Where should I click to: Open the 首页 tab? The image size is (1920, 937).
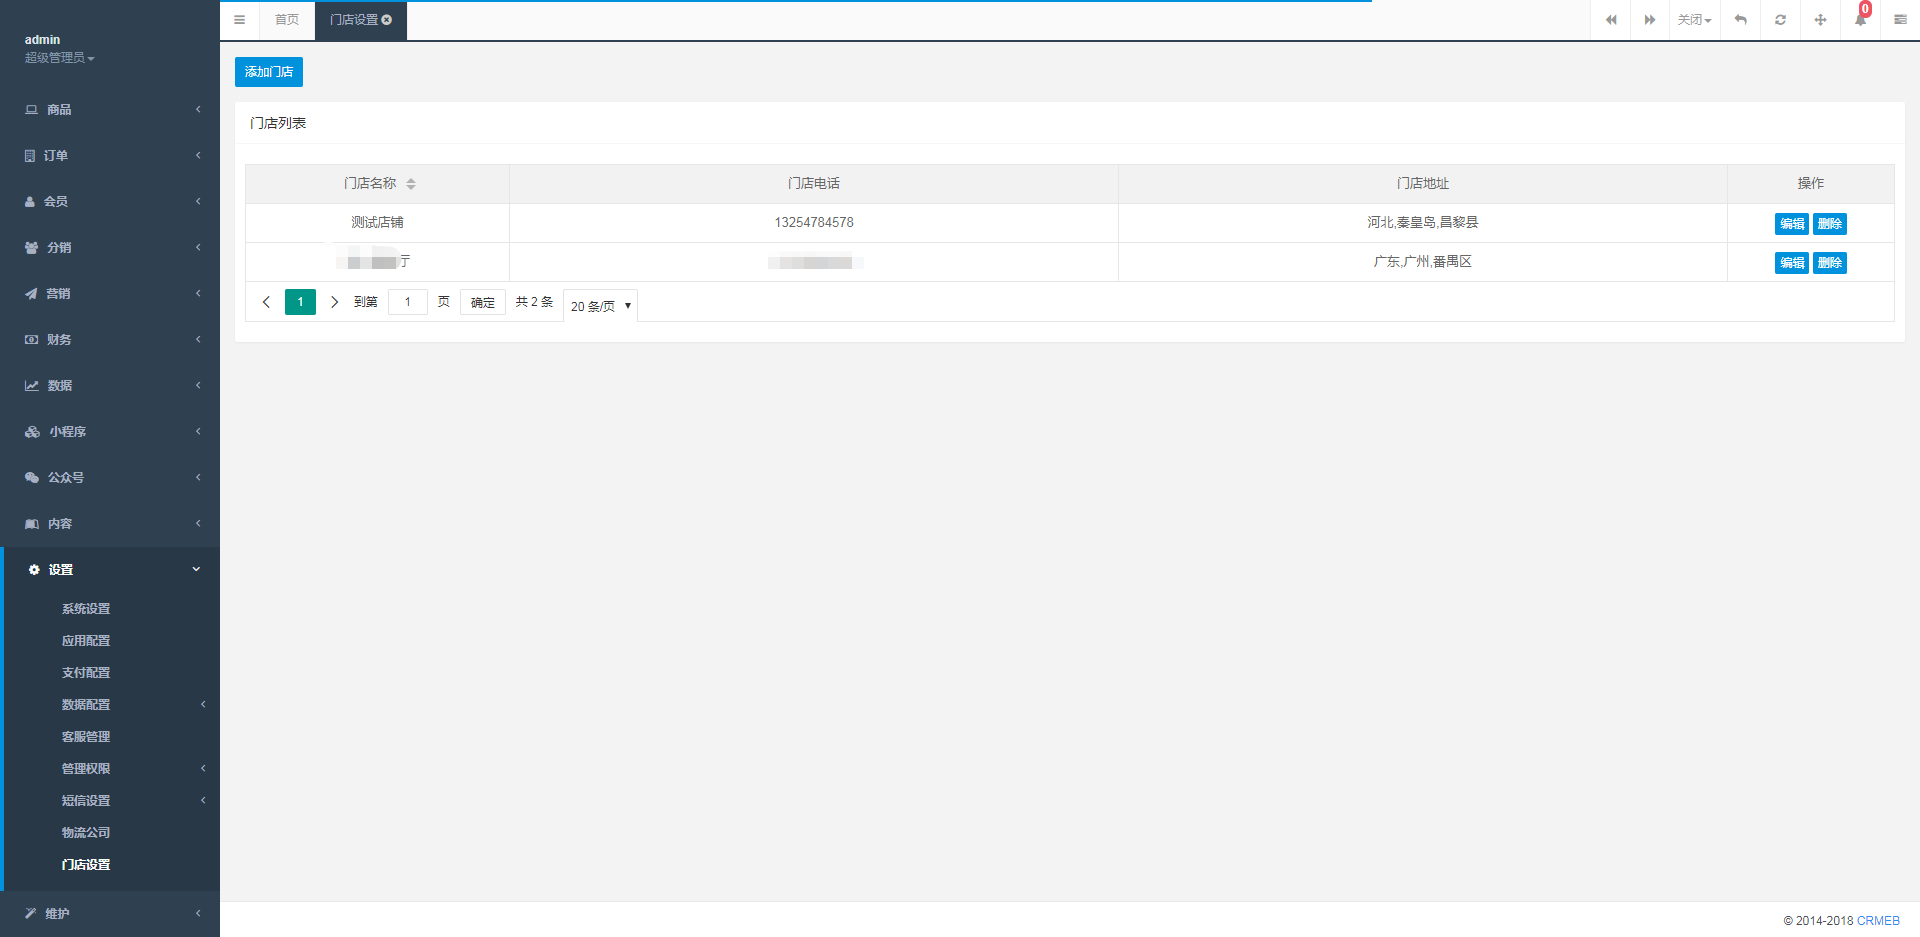point(287,20)
